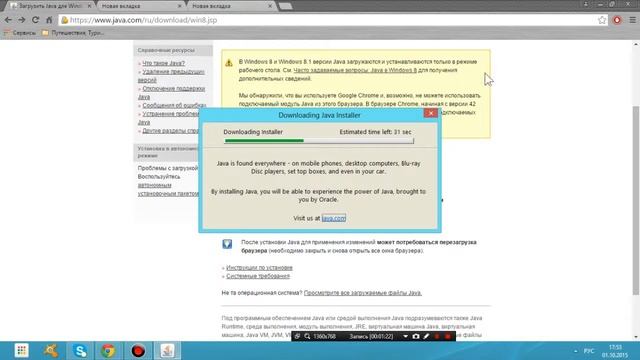Open 'Другие разделы справки' sidebar link
This screenshot has height=360, width=640.
170,131
